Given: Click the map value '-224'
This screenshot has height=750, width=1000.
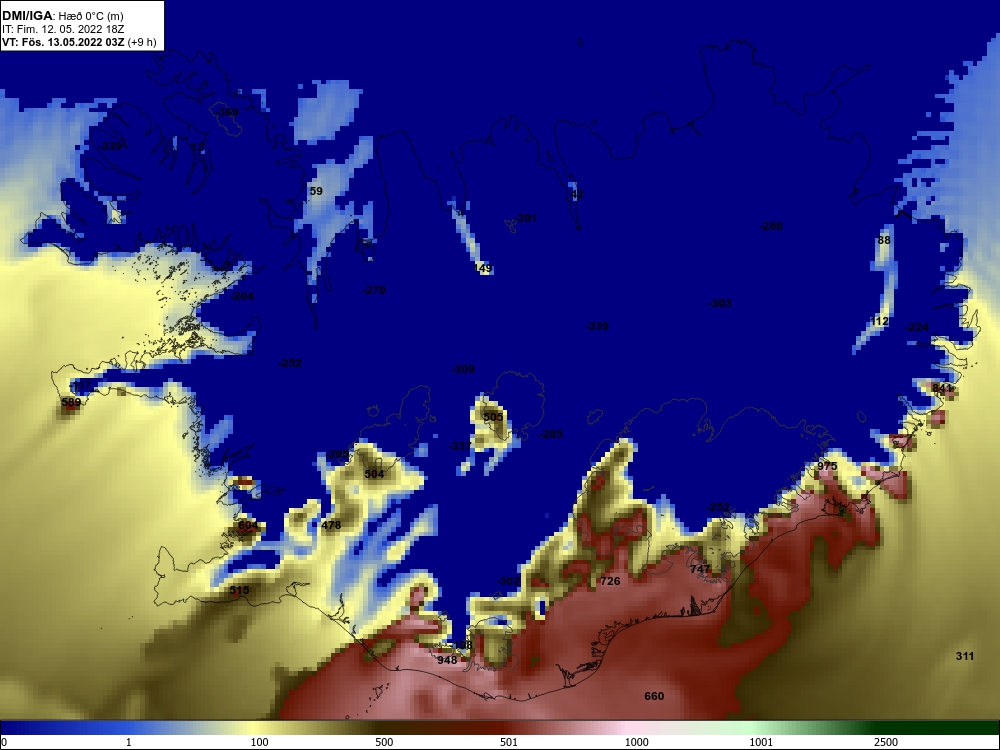Looking at the screenshot, I should pos(917,327).
